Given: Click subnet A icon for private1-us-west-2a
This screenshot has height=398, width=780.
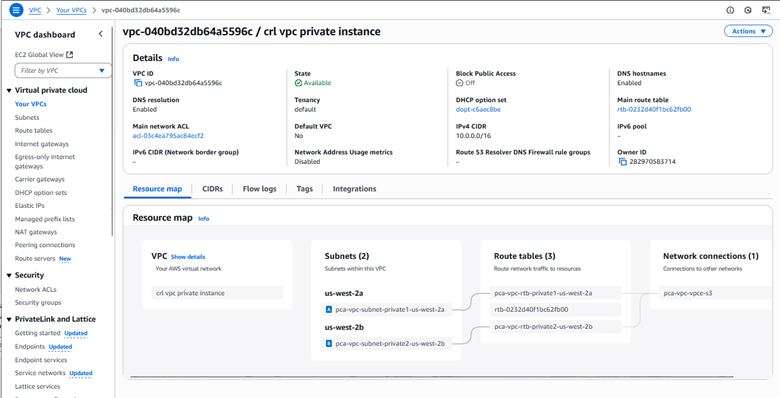Looking at the screenshot, I should (328, 309).
